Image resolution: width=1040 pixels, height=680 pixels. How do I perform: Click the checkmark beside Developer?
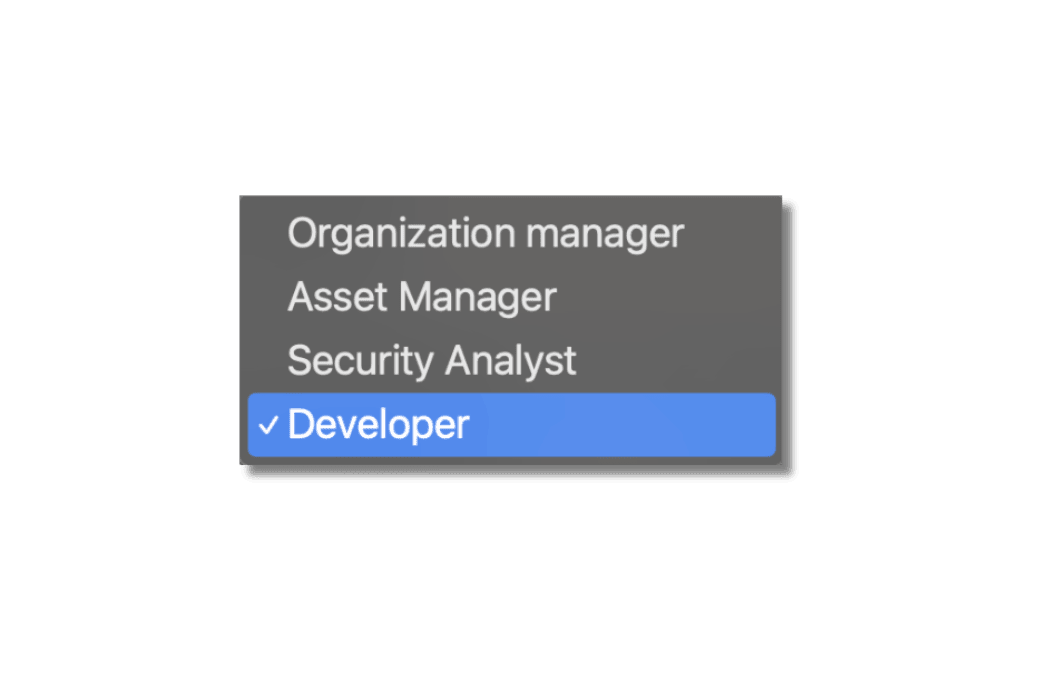pyautogui.click(x=266, y=424)
